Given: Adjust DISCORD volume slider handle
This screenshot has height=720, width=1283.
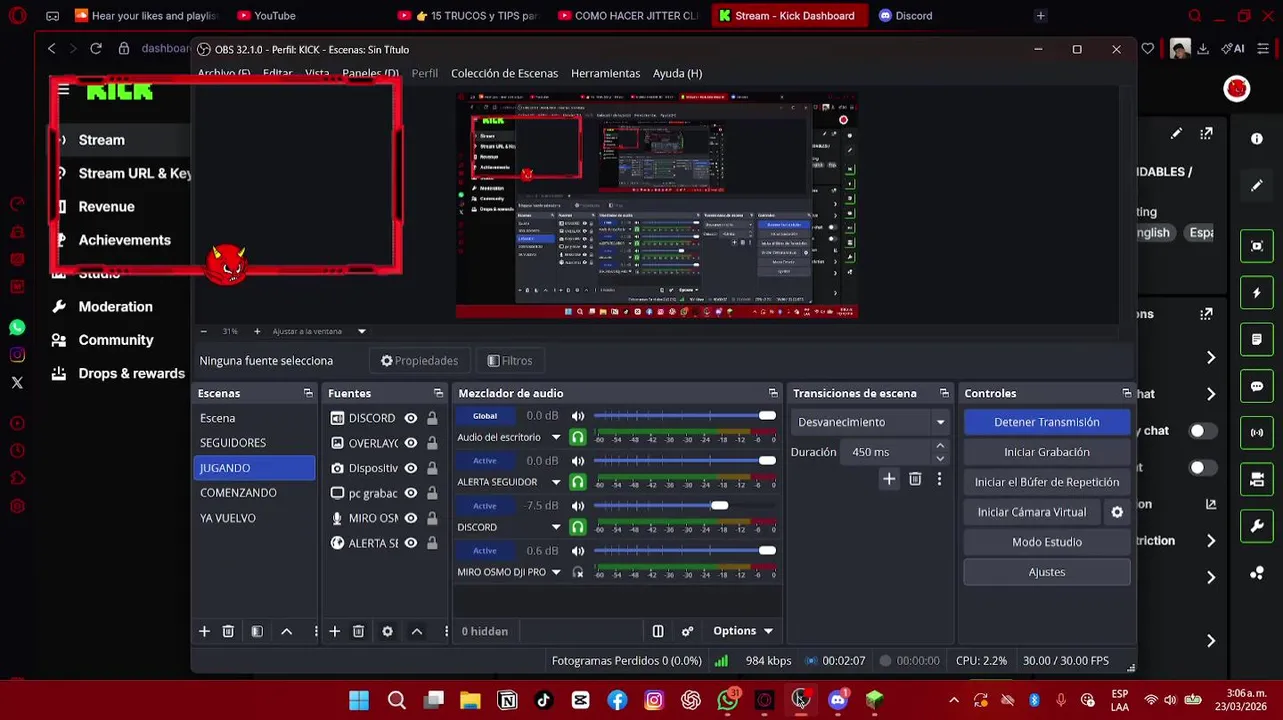Looking at the screenshot, I should (720, 506).
